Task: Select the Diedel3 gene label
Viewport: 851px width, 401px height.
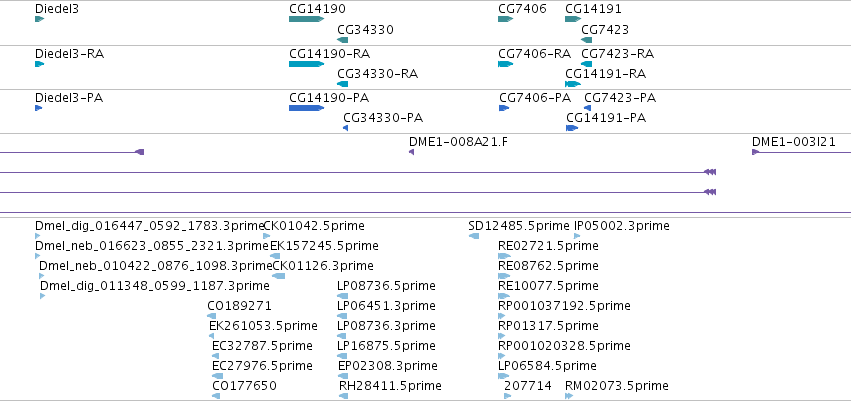Action: point(56,9)
